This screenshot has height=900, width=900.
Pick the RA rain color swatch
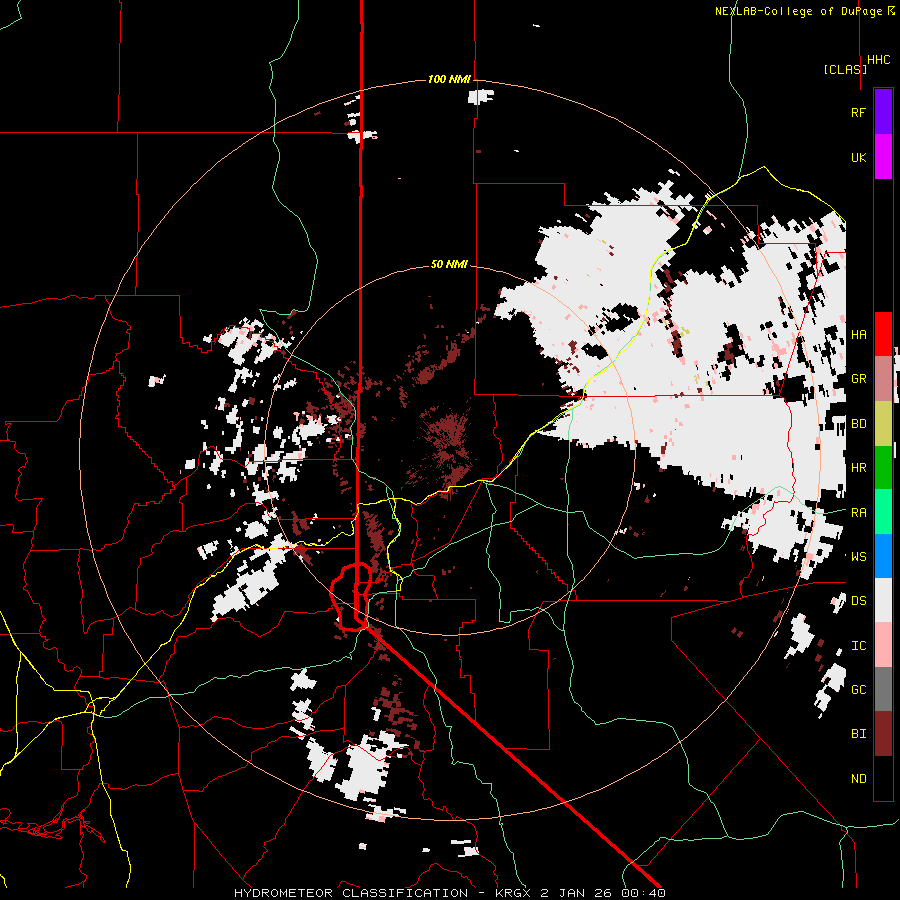883,512
